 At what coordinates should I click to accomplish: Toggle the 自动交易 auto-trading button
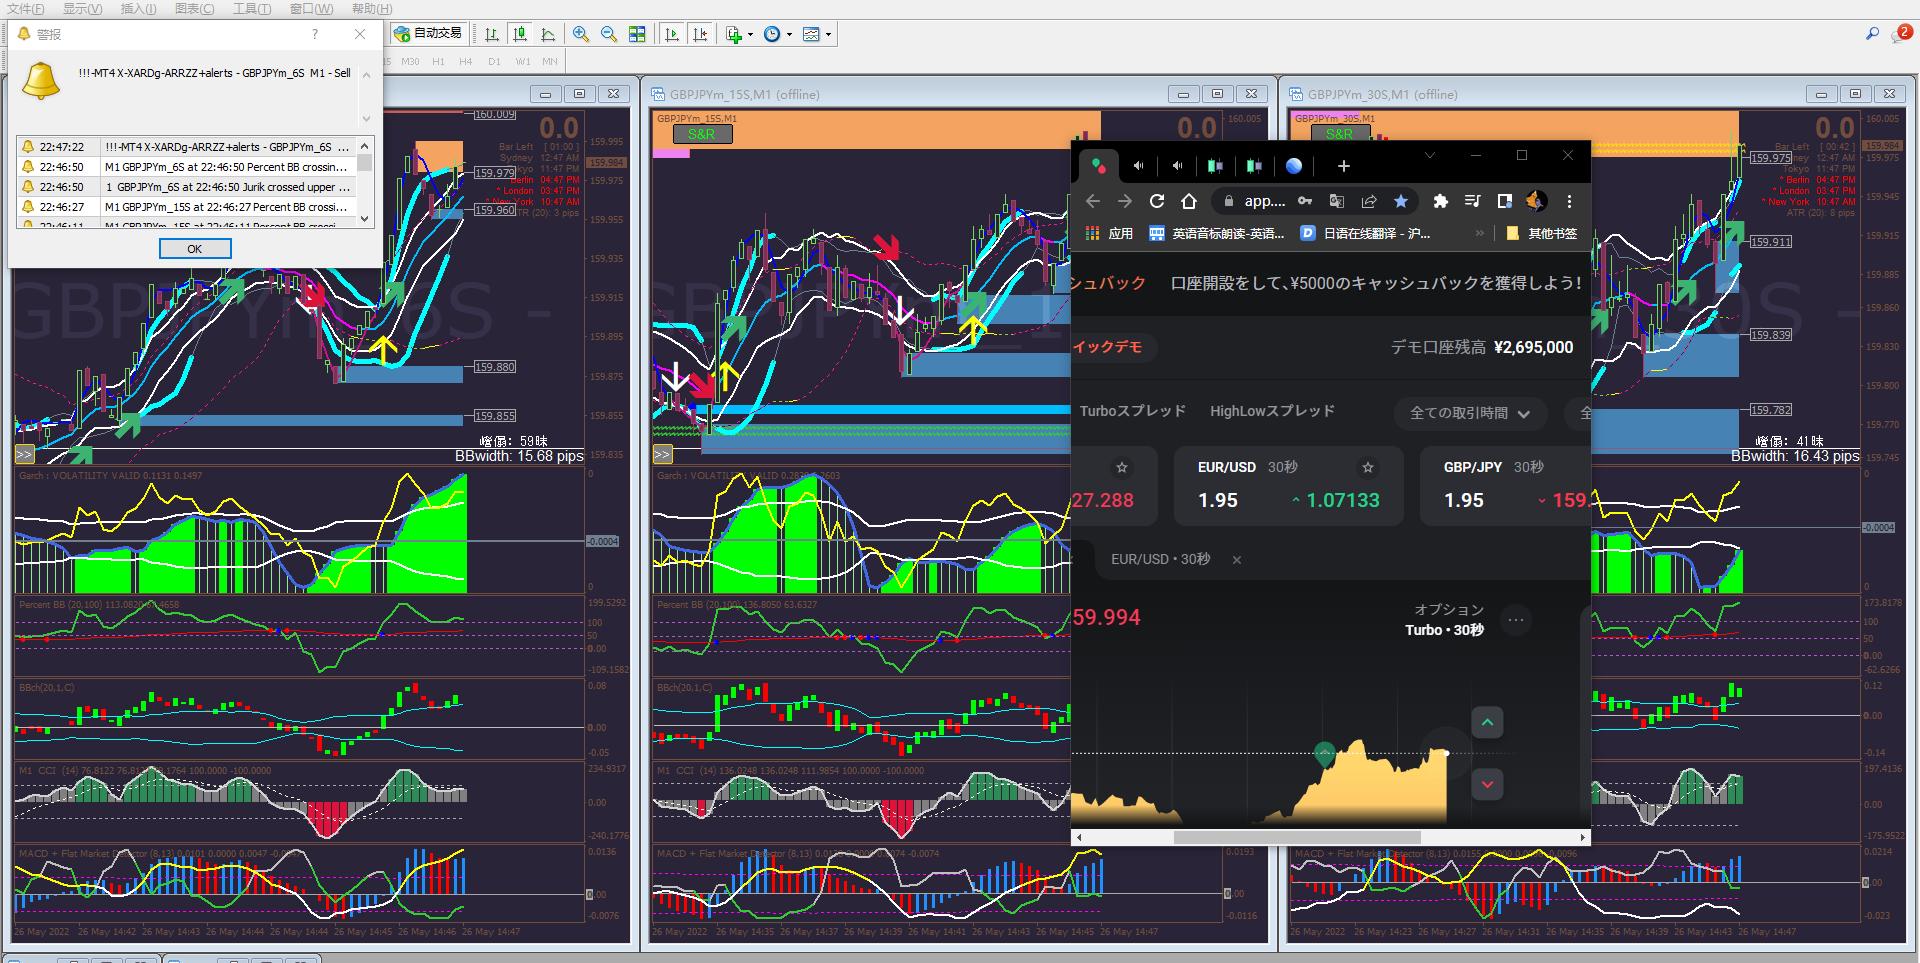click(x=428, y=34)
